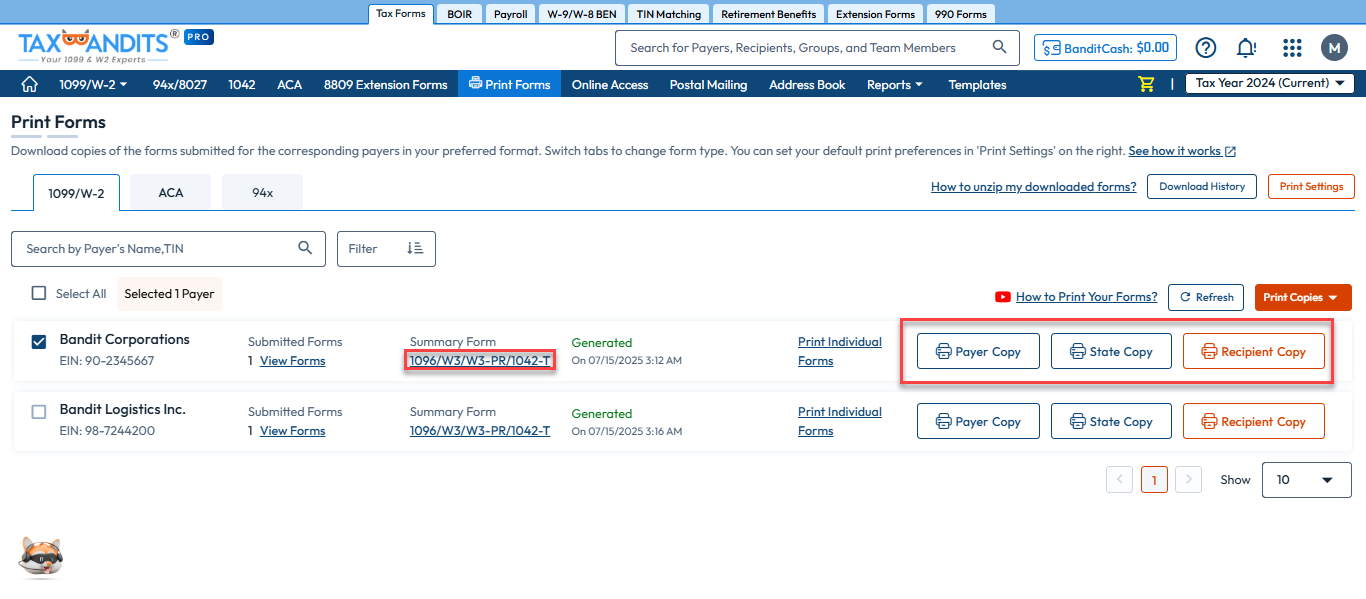Switch to the 94x print forms tab
Screen dimensions: 1366x599
point(262,192)
